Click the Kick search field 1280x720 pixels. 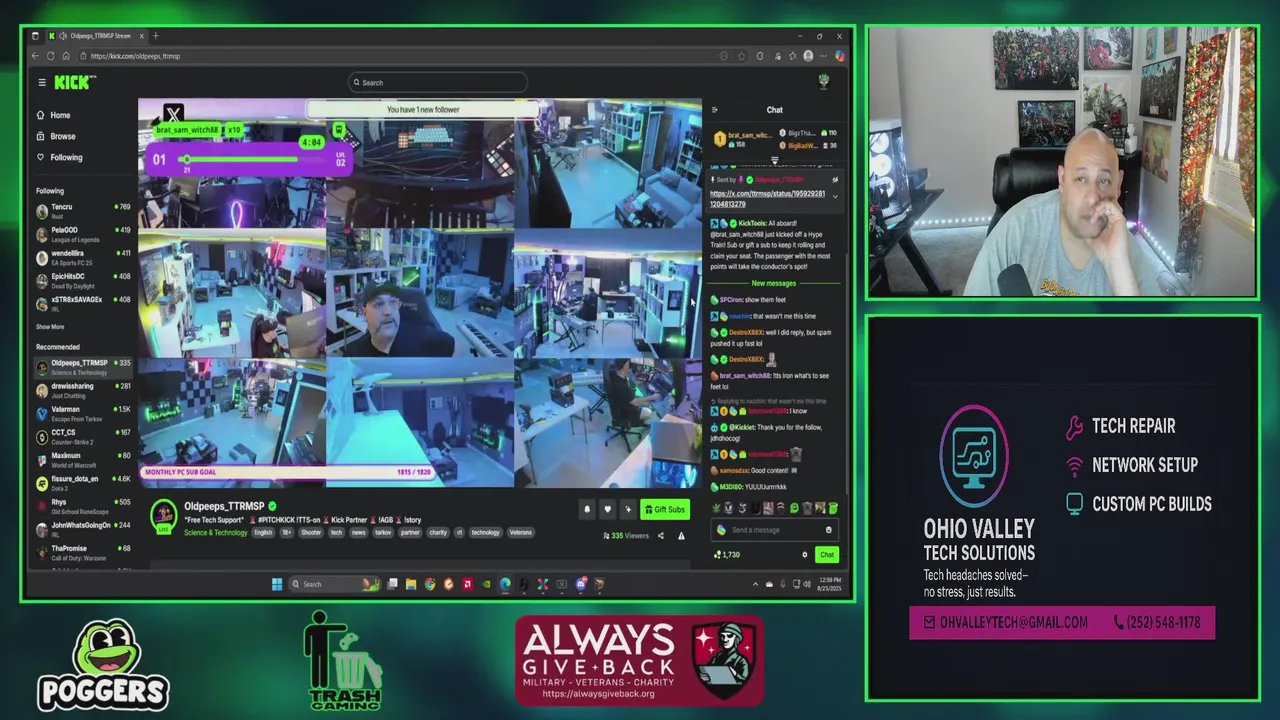click(438, 83)
